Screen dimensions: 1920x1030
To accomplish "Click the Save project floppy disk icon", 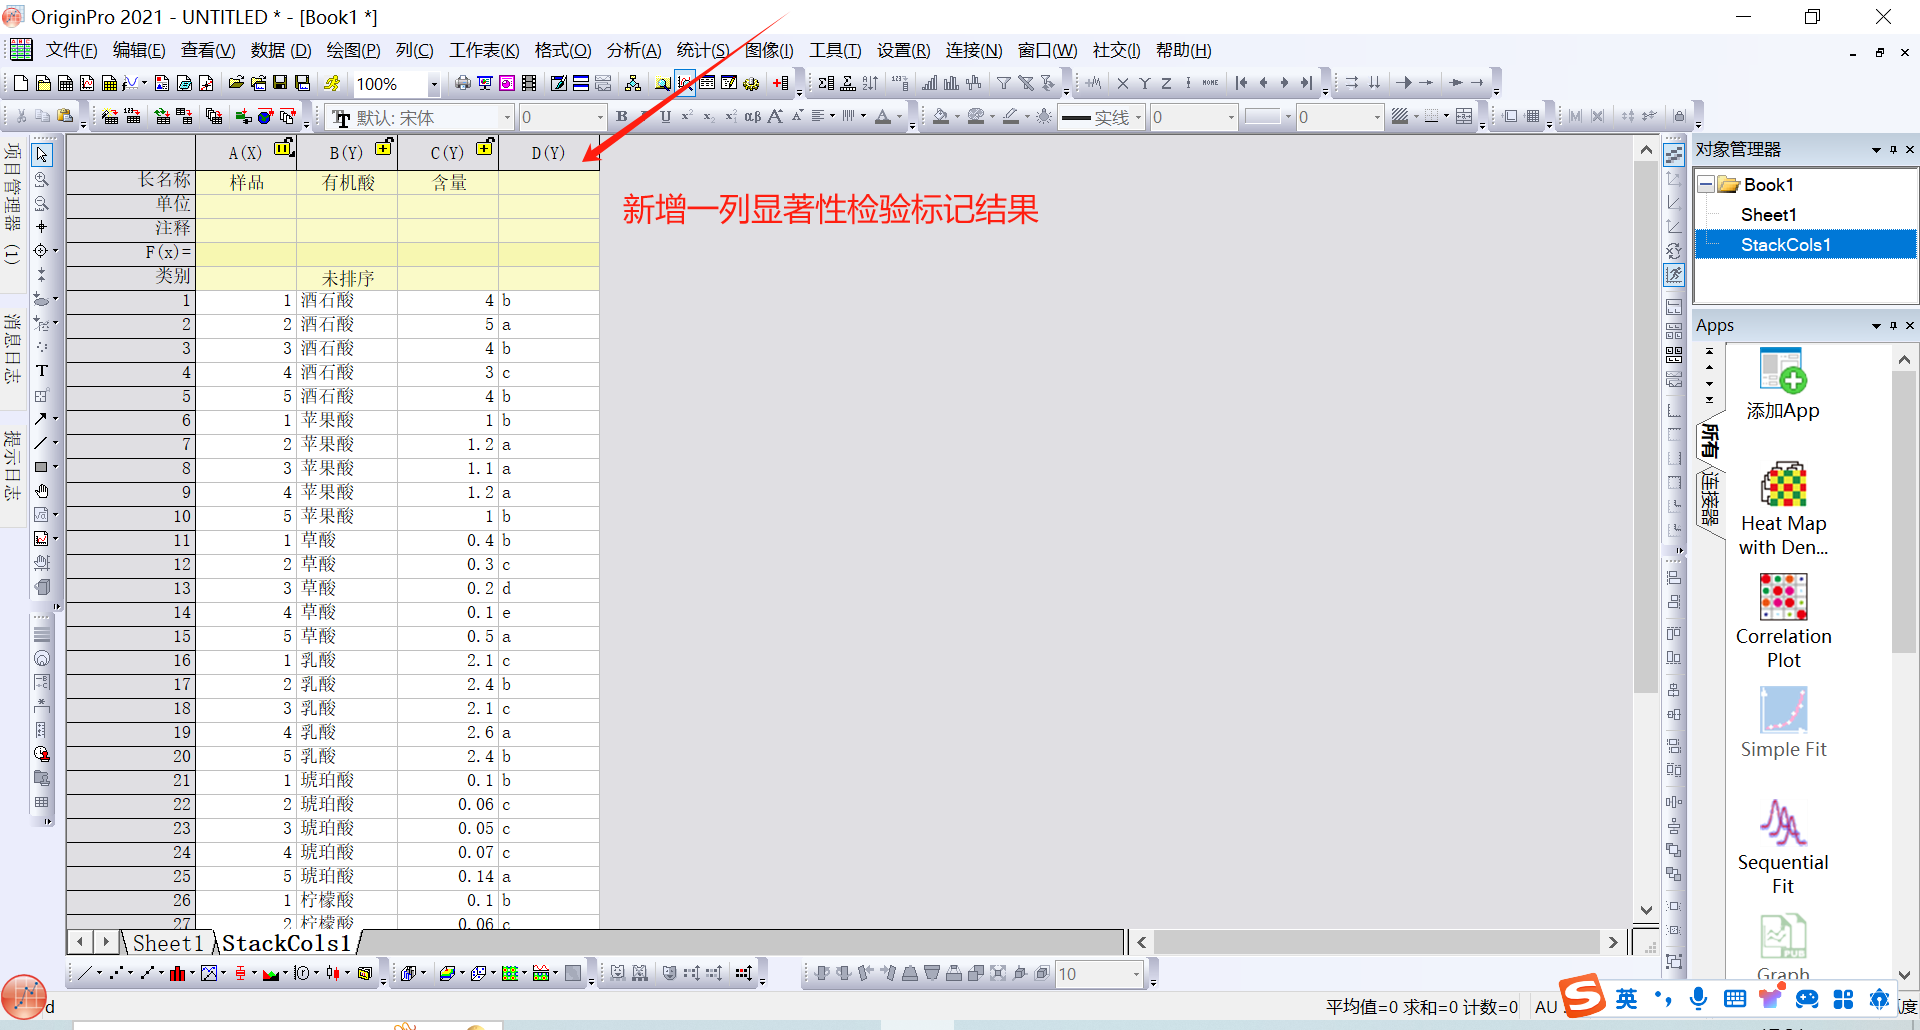I will pyautogui.click(x=280, y=83).
